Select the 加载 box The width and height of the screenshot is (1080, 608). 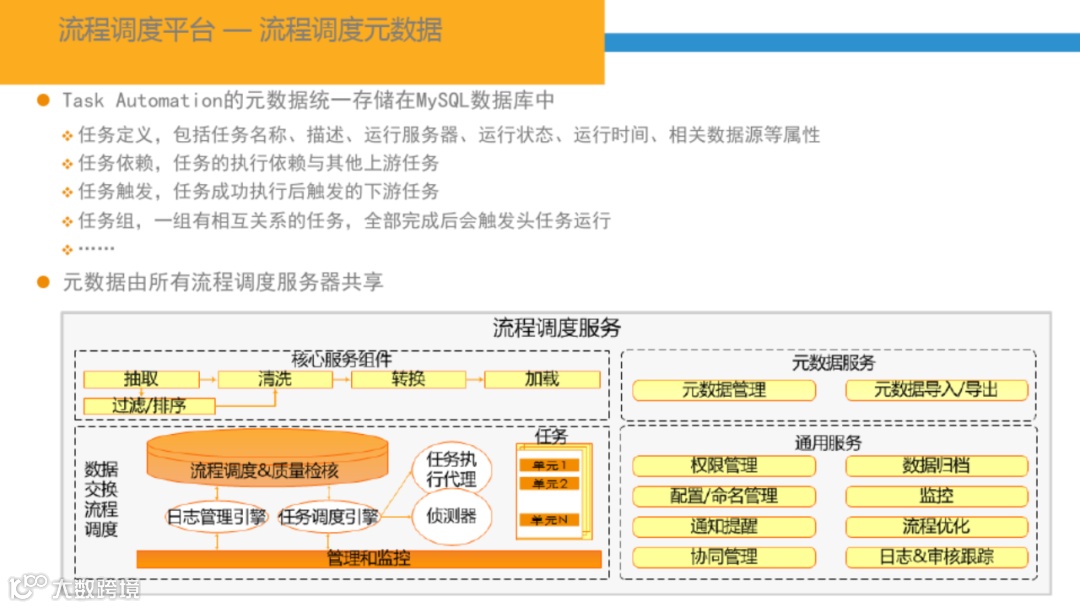tap(542, 379)
